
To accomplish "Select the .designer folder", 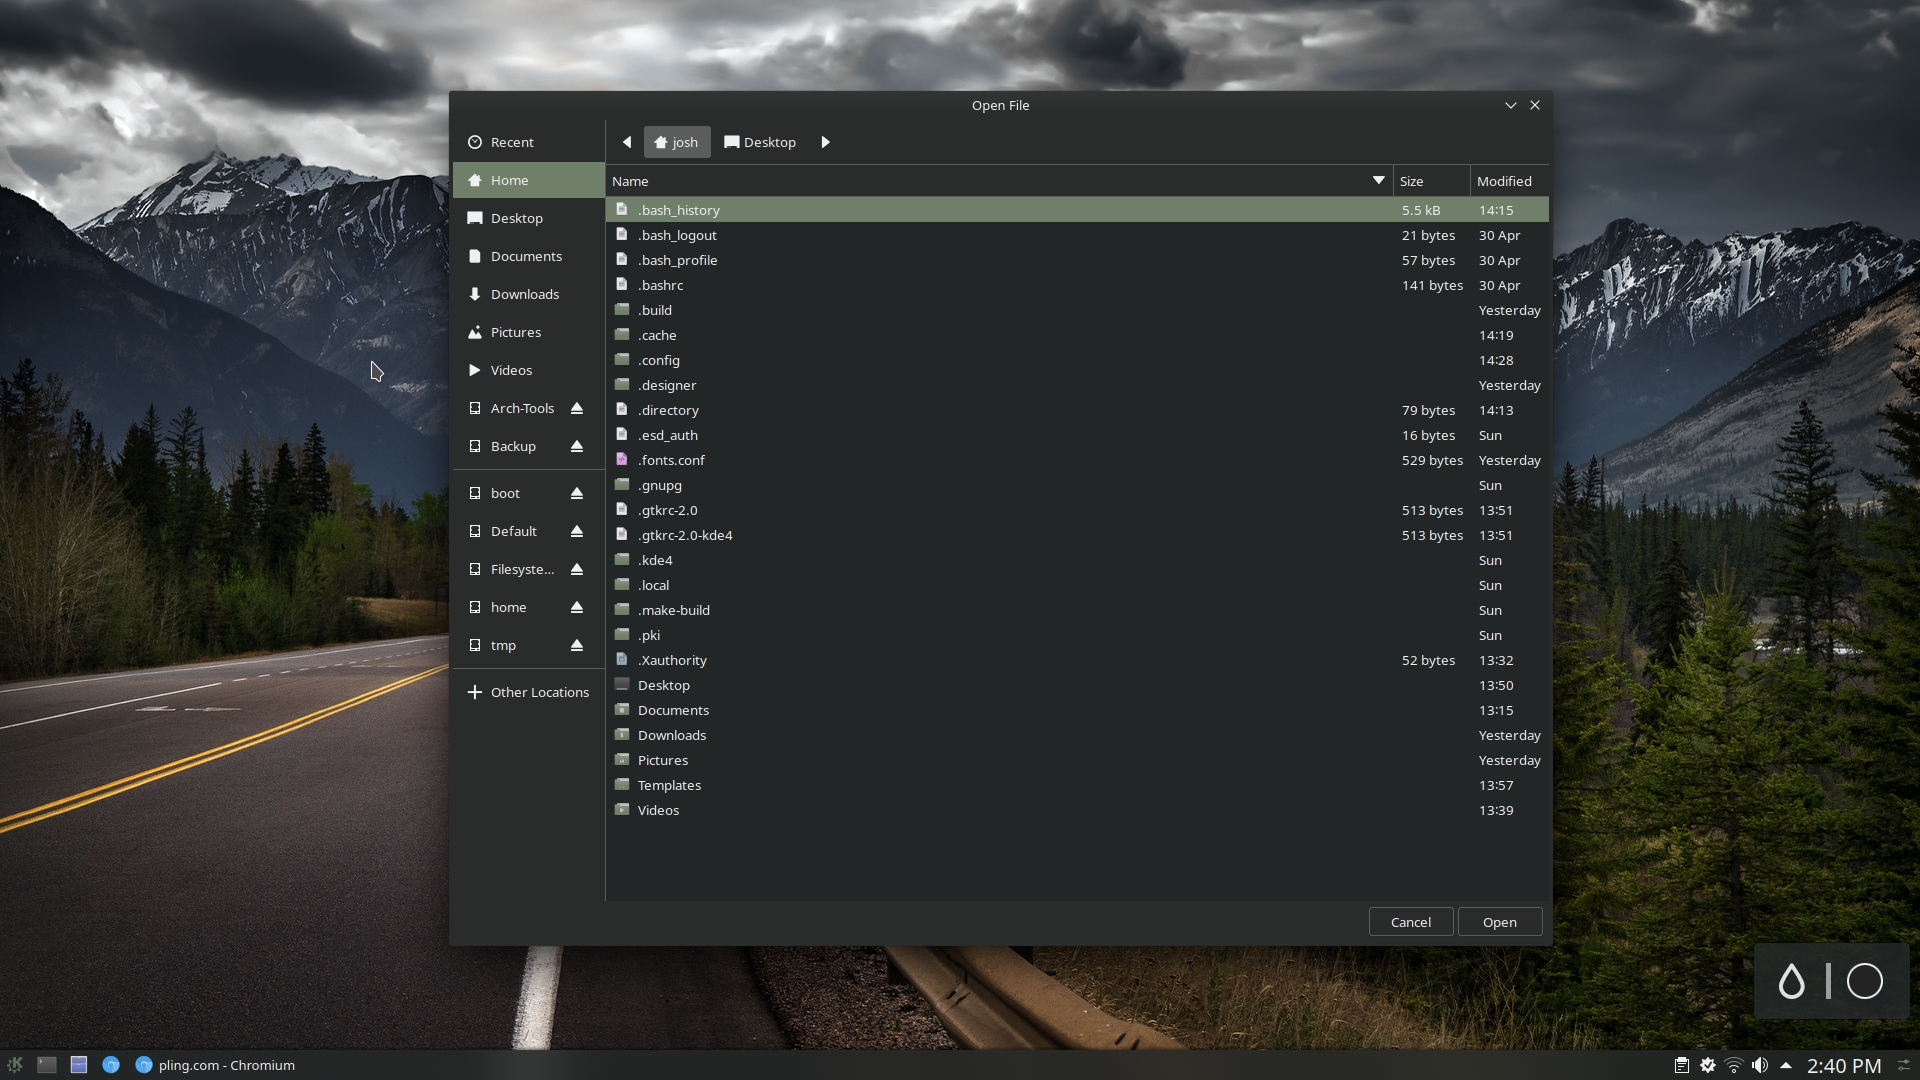I will click(1077, 385).
